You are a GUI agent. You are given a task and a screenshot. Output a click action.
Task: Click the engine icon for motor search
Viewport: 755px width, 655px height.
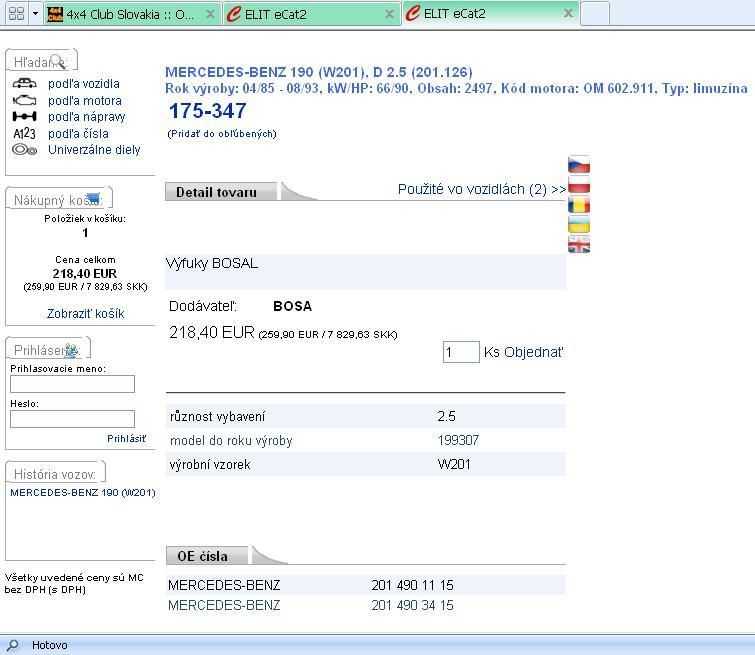pyautogui.click(x=25, y=100)
